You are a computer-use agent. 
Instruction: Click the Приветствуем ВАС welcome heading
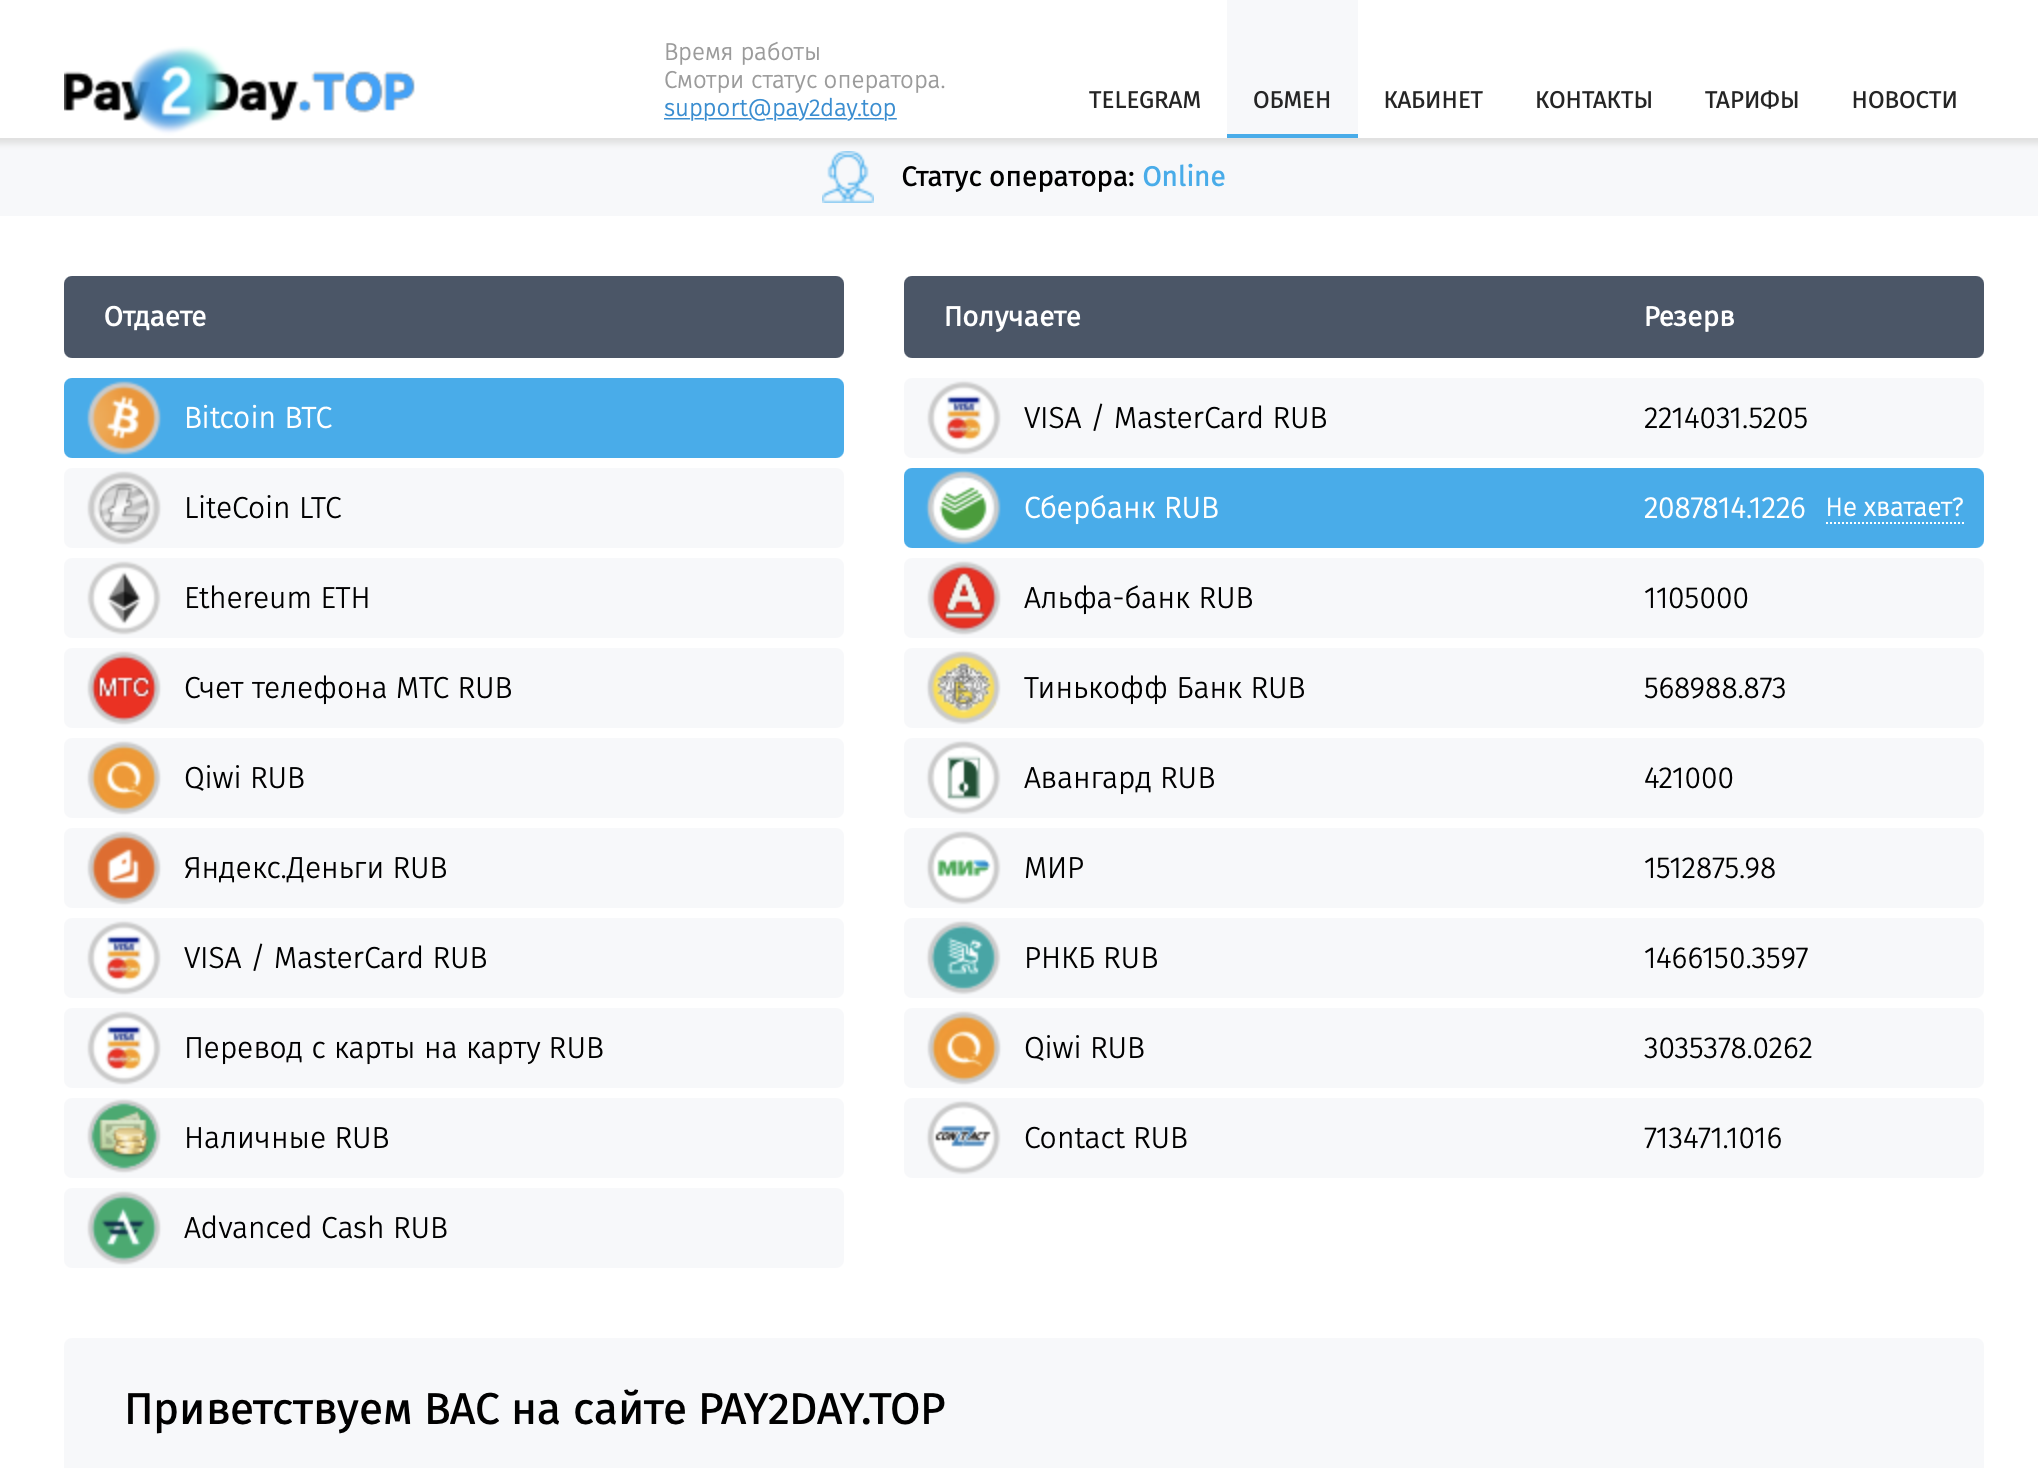535,1409
